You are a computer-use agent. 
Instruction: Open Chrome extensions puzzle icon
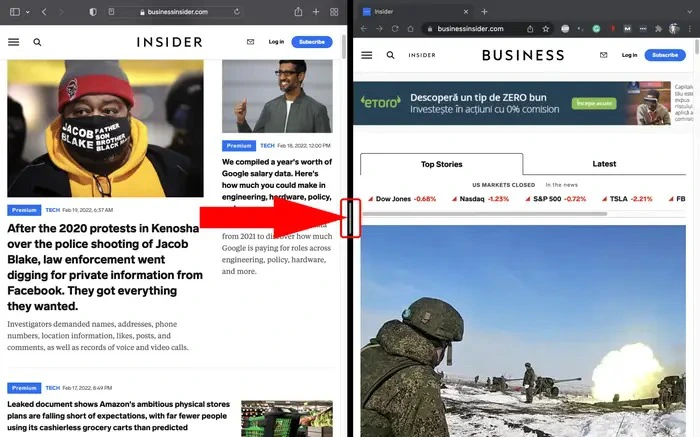658,29
